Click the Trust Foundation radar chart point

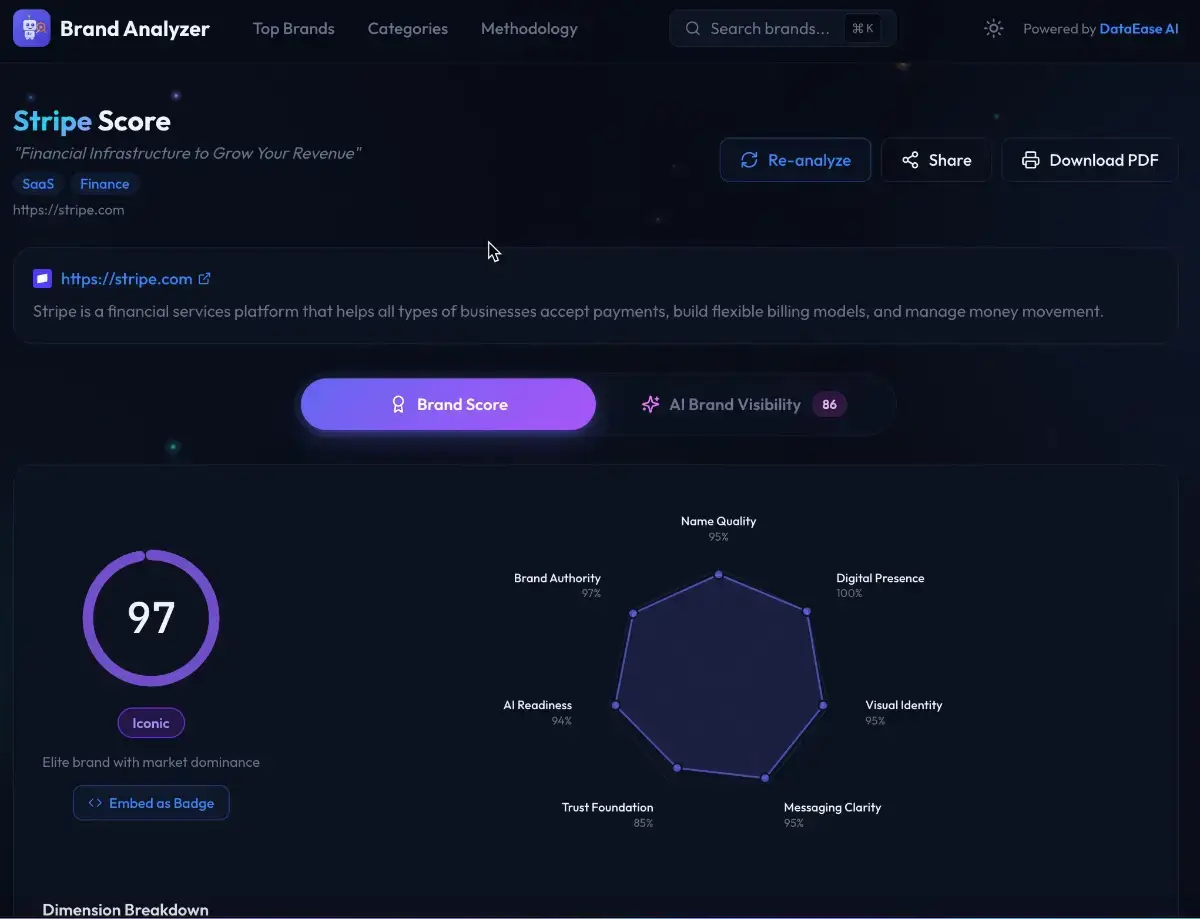tap(677, 768)
